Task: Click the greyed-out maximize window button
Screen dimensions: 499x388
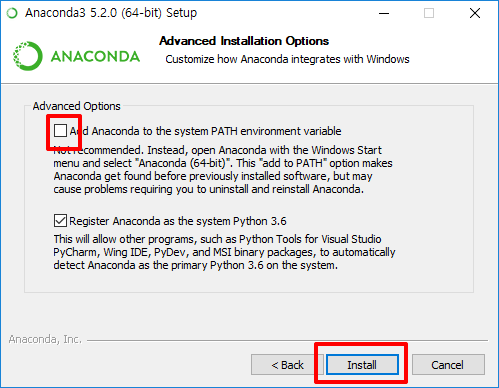Action: (x=429, y=13)
